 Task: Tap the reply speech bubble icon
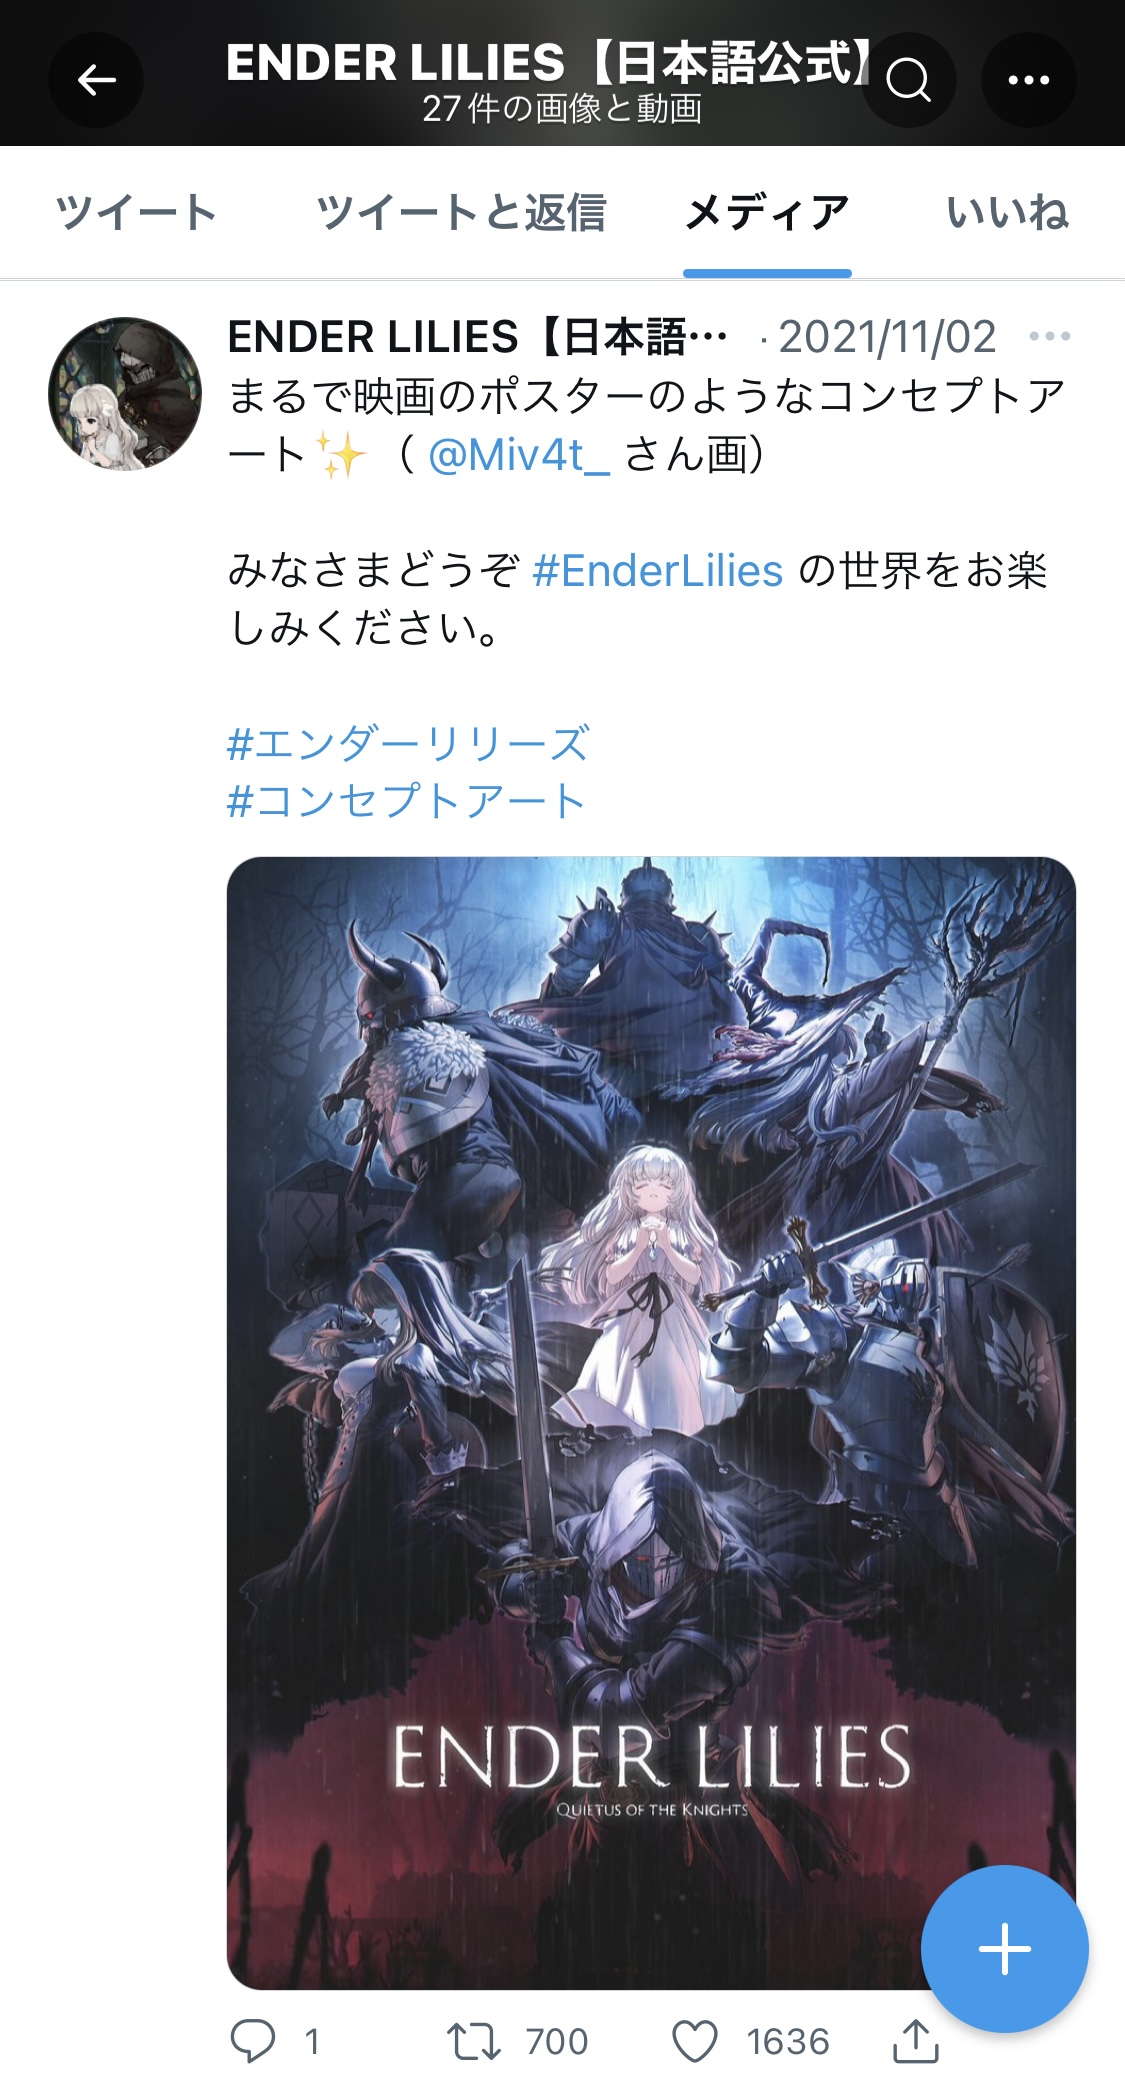click(252, 2040)
